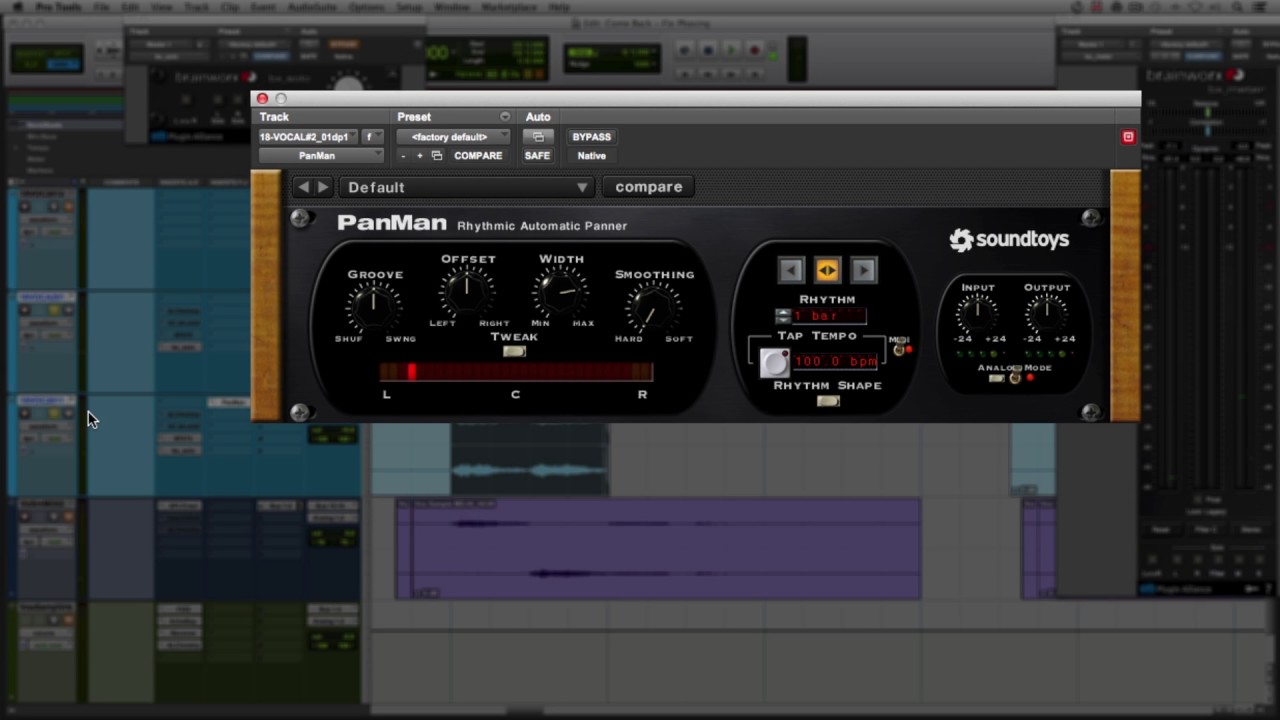Open the Preset menu round arrow
Image resolution: width=1280 pixels, height=720 pixels.
click(x=505, y=117)
